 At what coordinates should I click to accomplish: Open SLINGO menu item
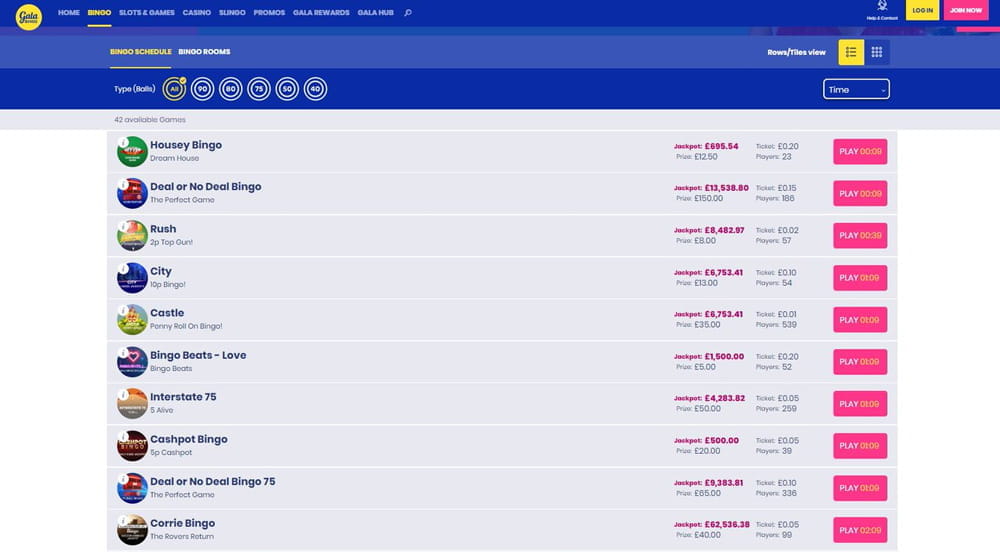click(x=232, y=13)
